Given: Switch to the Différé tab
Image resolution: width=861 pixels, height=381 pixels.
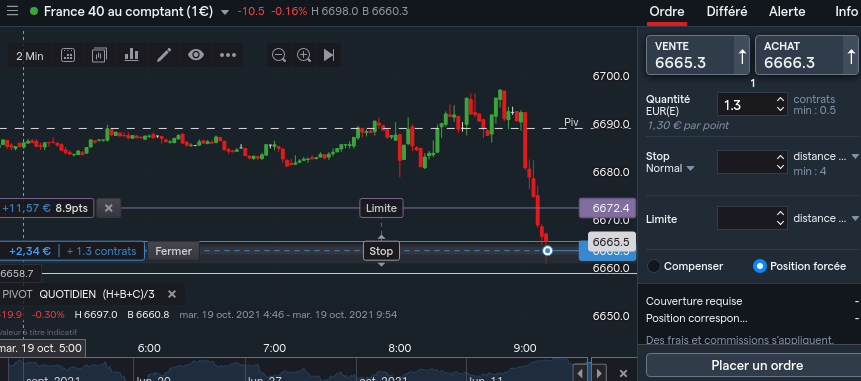Looking at the screenshot, I should point(727,12).
